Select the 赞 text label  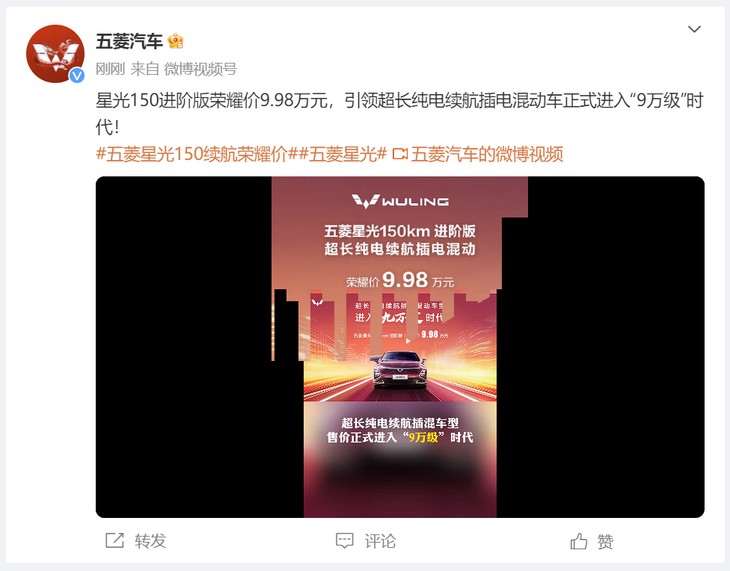[605, 541]
